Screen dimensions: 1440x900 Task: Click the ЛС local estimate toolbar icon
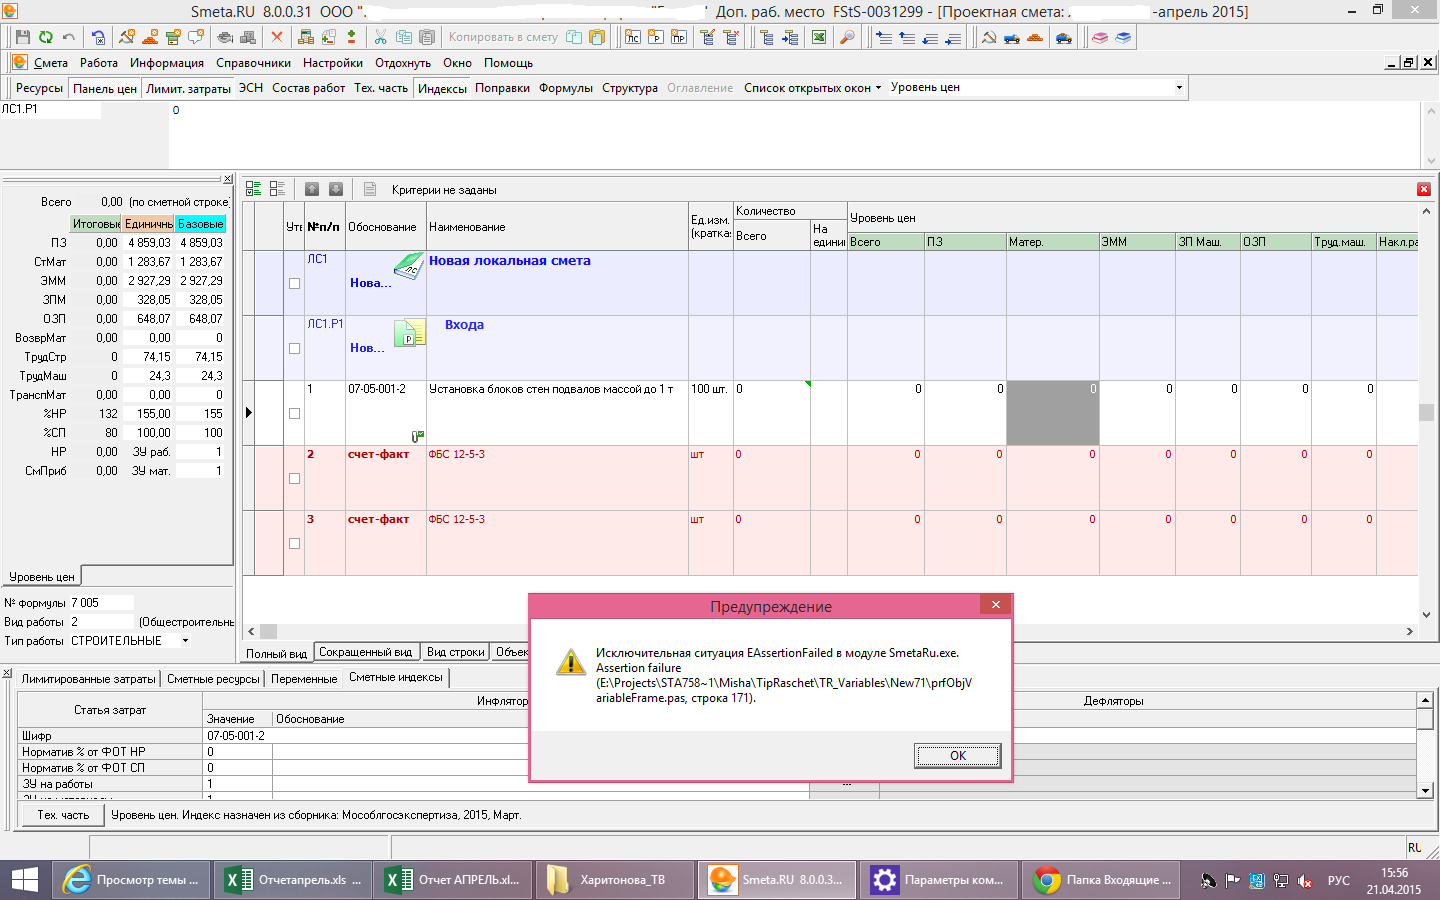(632, 37)
